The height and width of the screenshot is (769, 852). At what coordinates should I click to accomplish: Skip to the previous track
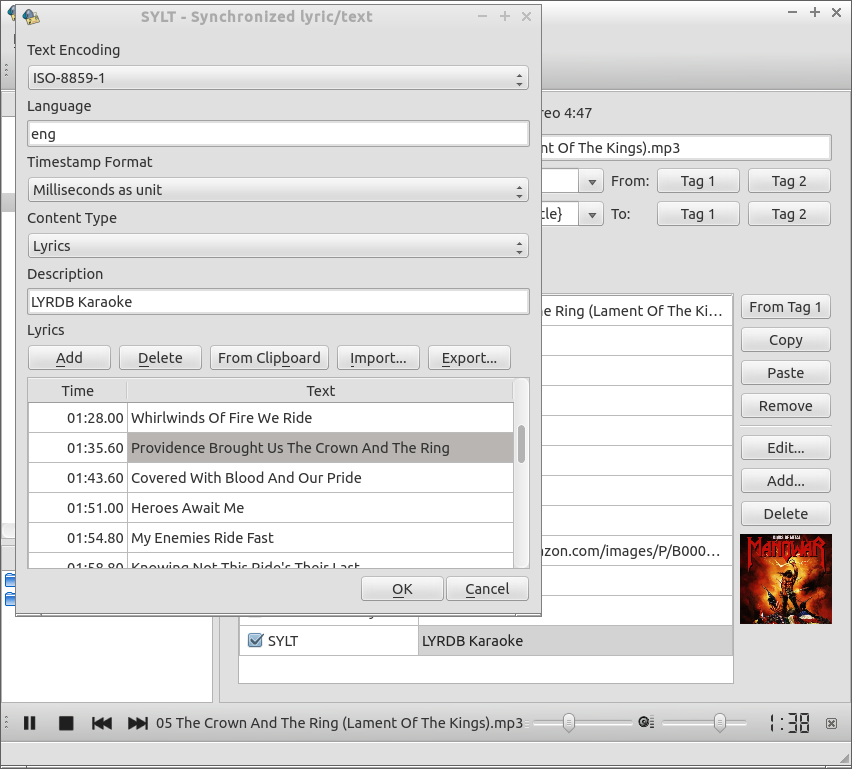pos(101,722)
